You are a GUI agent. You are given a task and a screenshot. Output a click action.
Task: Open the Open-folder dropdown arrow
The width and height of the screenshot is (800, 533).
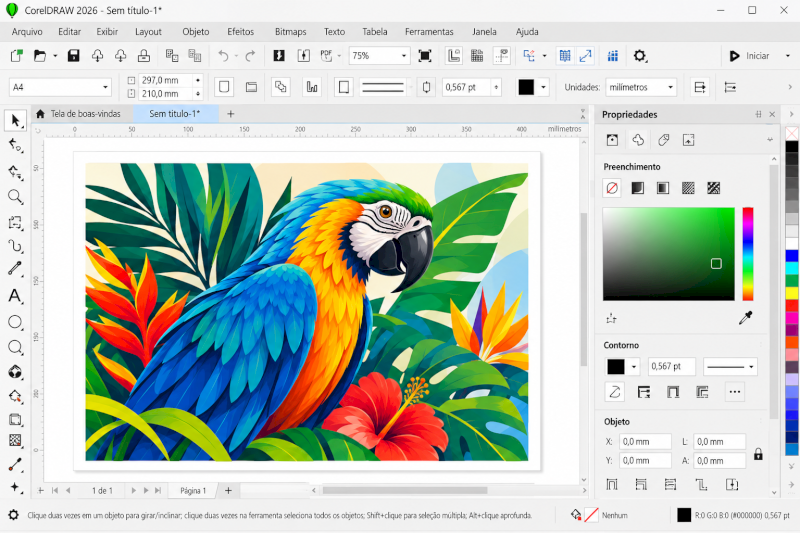(55, 56)
